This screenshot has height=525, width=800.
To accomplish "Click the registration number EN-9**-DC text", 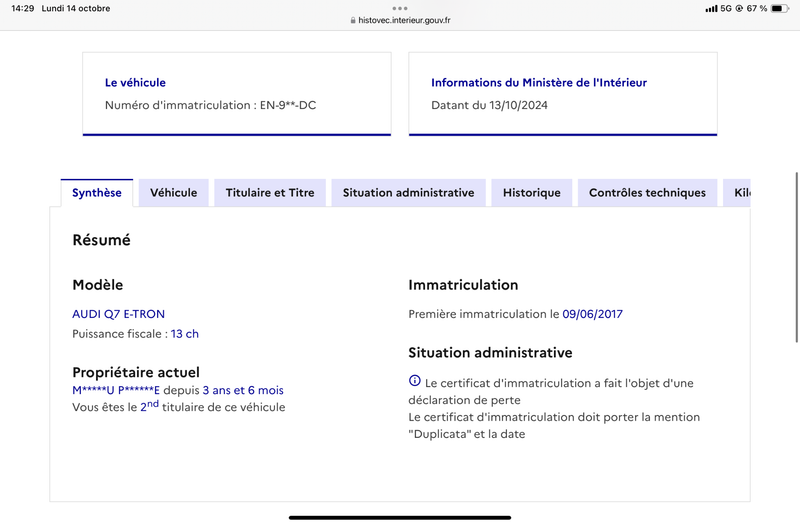I will [288, 105].
